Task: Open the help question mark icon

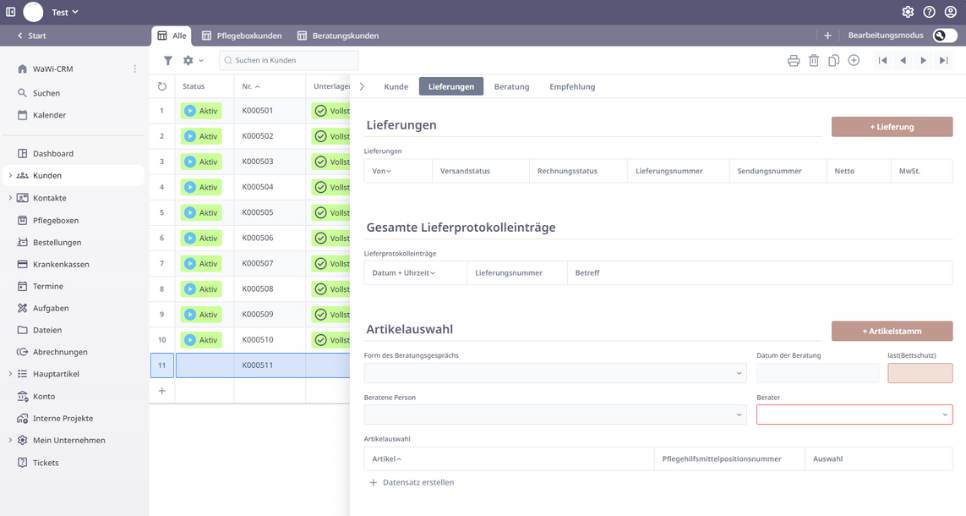Action: 929,12
